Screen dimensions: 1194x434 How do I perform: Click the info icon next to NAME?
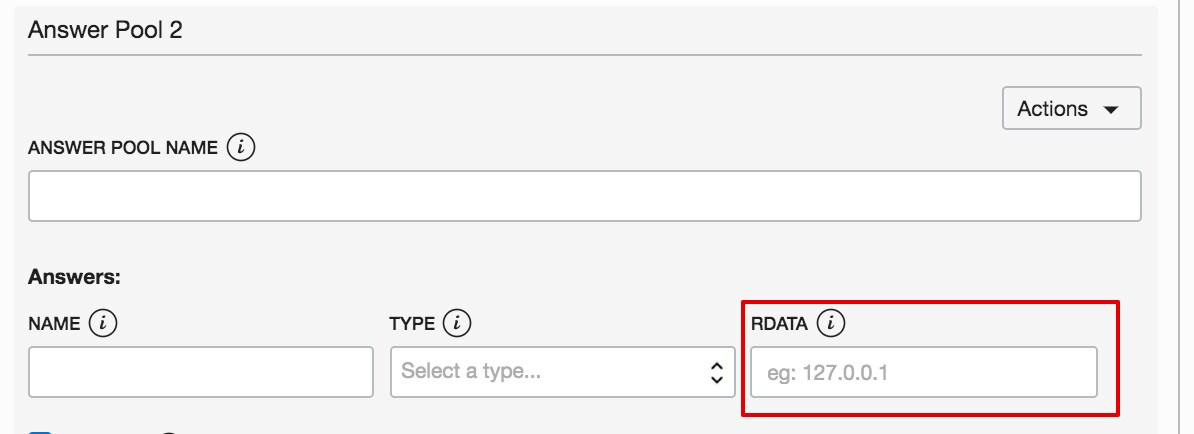click(x=103, y=323)
